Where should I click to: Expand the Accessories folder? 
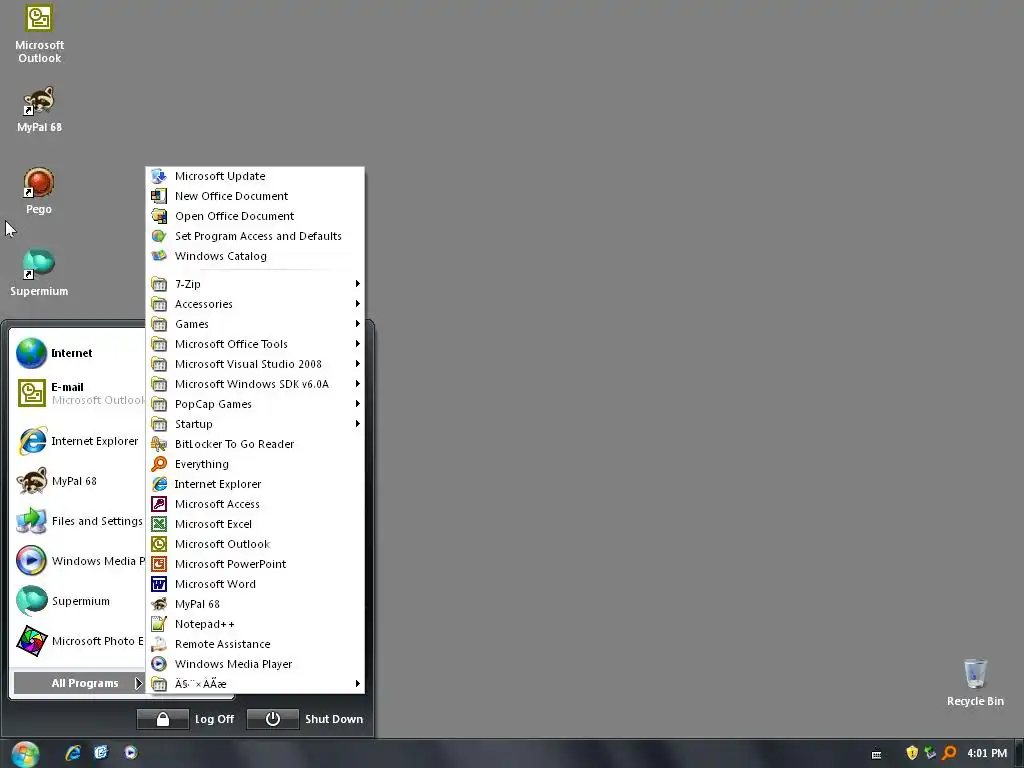(x=255, y=304)
